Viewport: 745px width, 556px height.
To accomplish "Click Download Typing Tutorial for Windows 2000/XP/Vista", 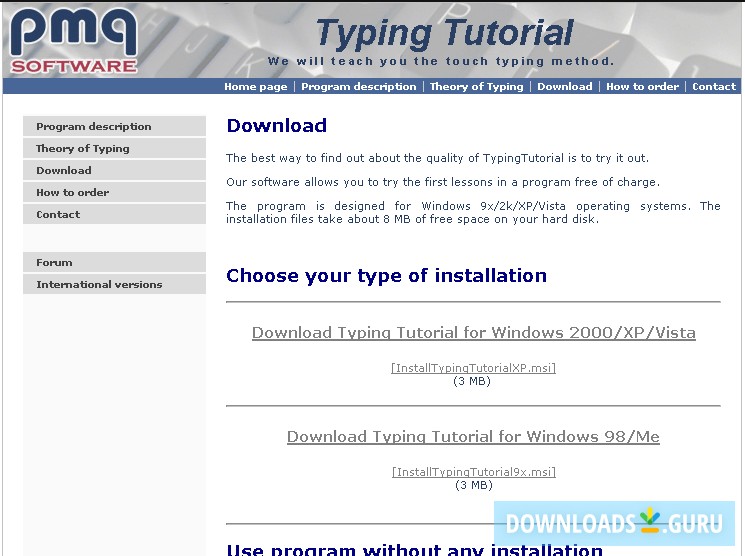I will [x=474, y=333].
